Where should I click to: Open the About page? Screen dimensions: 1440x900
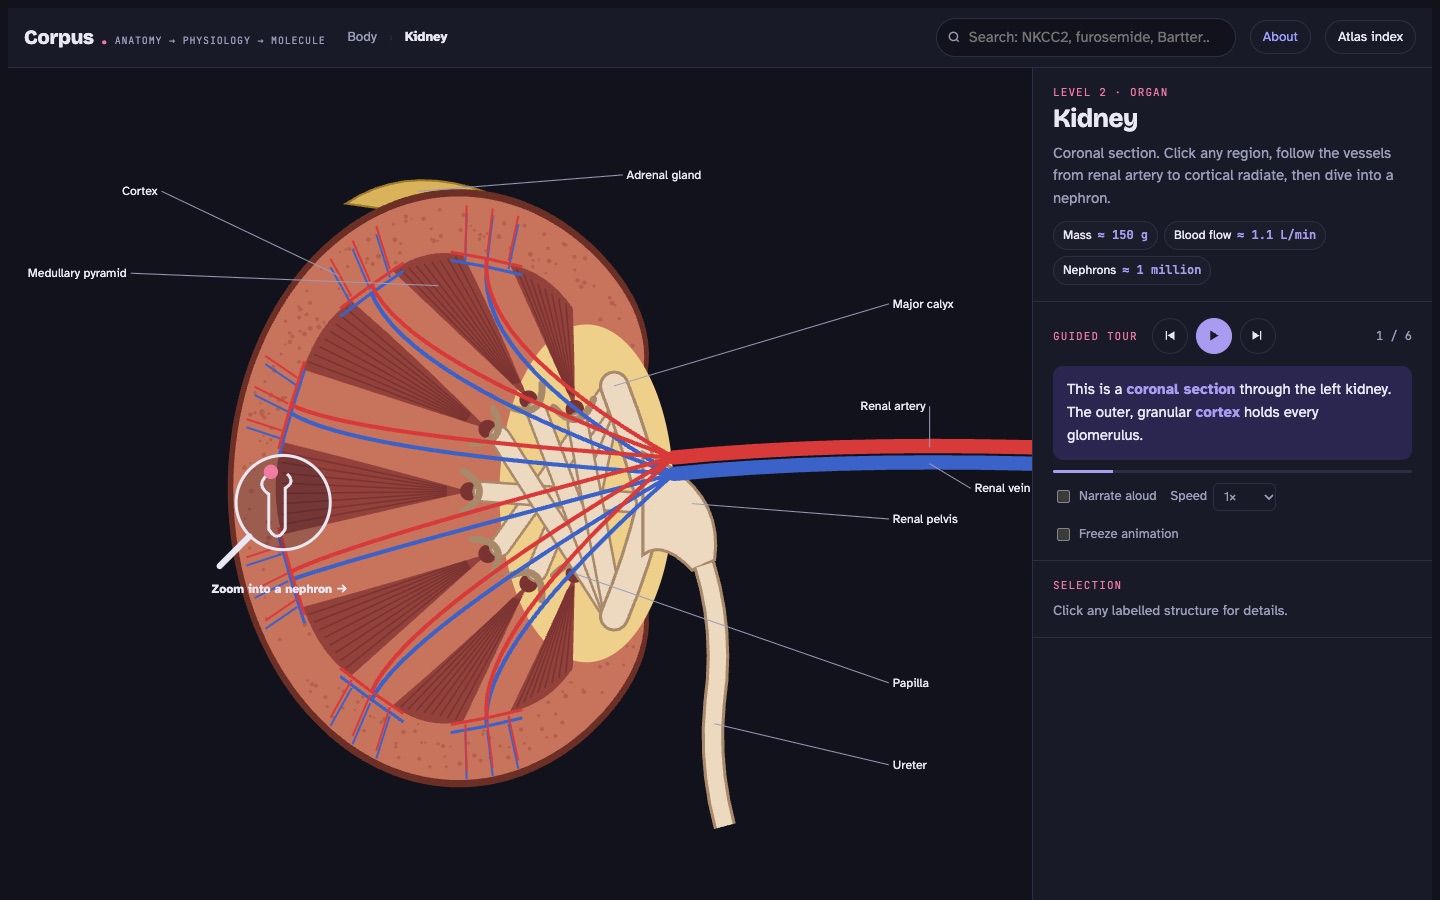coord(1280,37)
